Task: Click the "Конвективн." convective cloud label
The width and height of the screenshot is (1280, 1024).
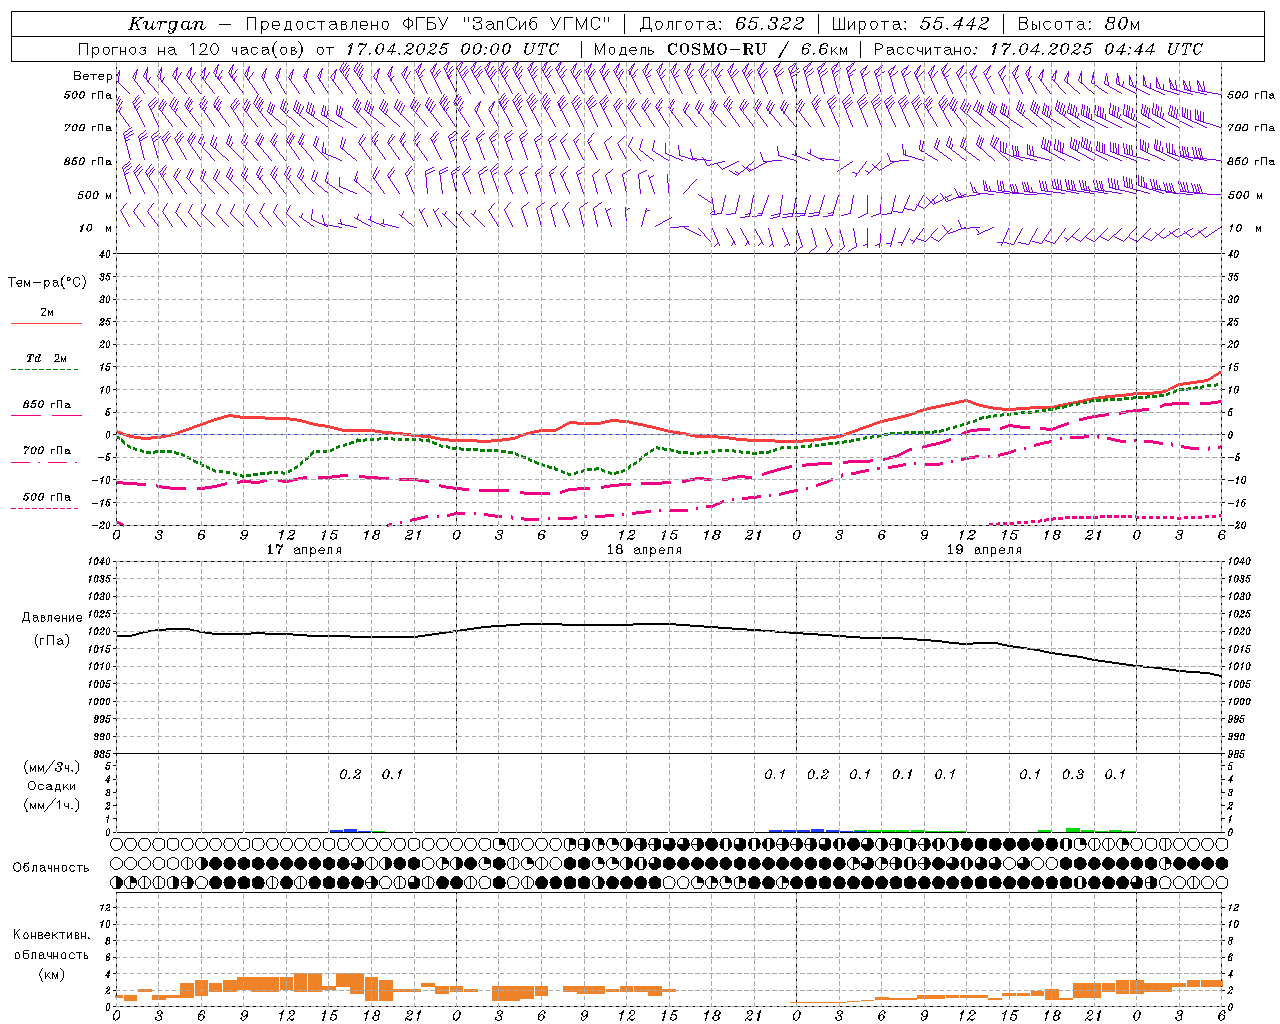Action: (51, 935)
